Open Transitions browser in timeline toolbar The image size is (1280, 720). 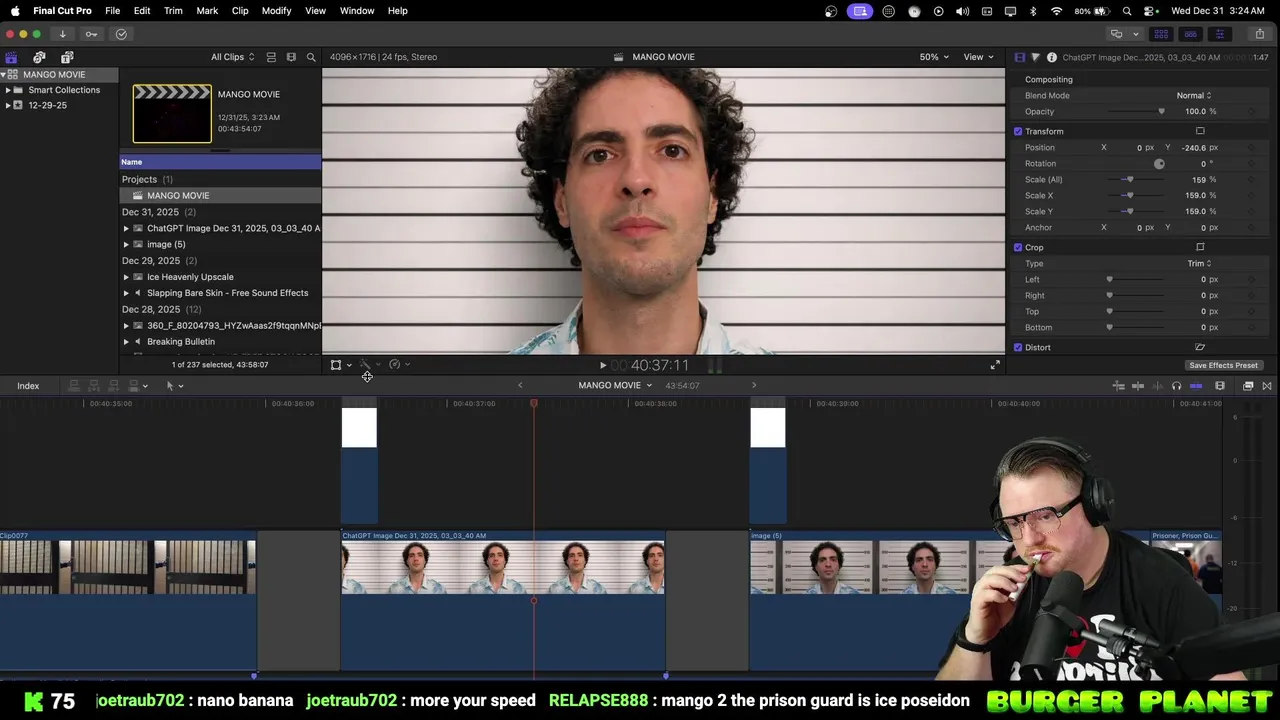tap(1267, 386)
